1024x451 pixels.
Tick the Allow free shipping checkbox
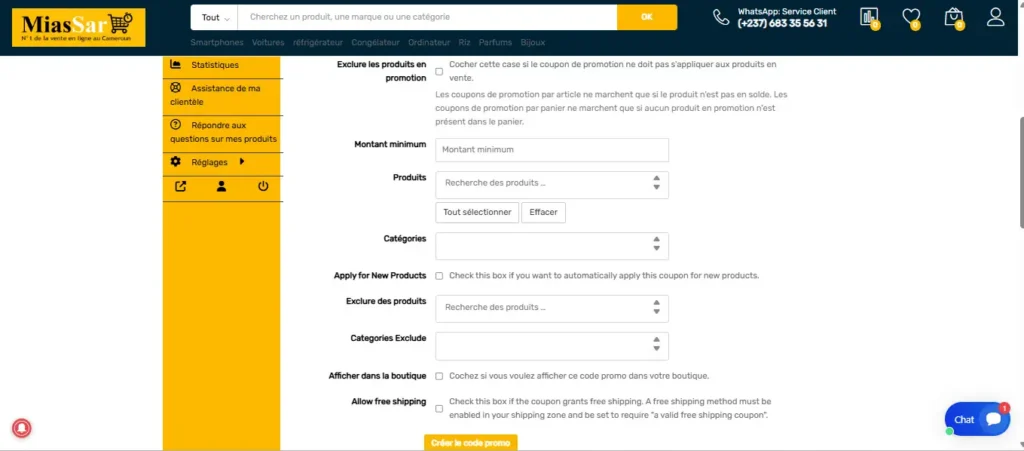(439, 408)
